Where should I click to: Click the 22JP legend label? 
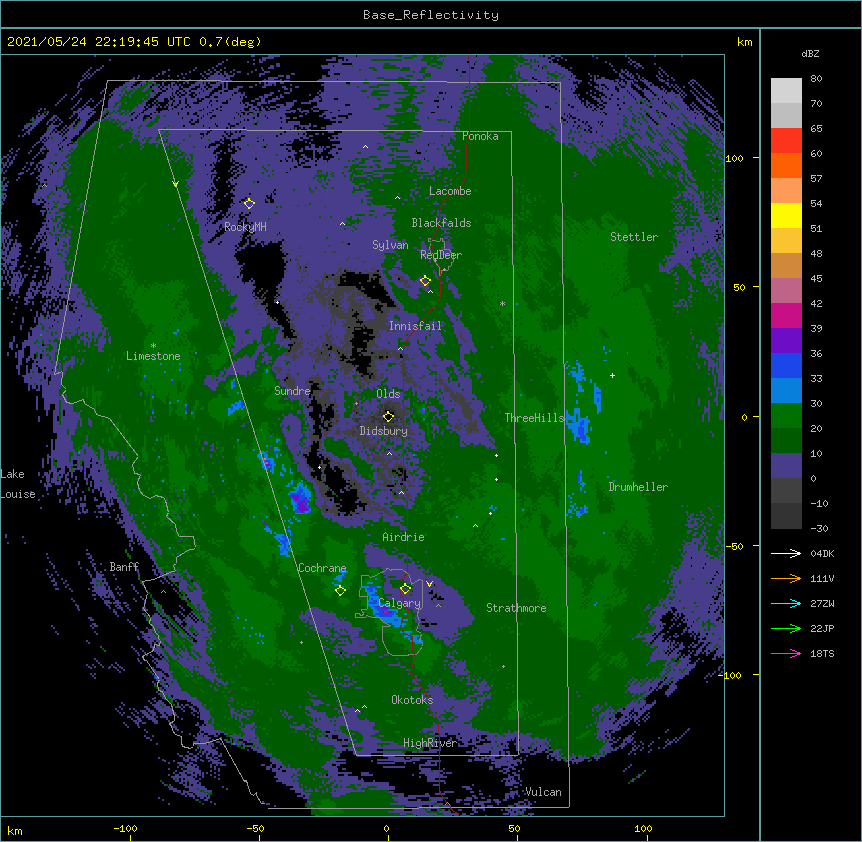pyautogui.click(x=822, y=628)
